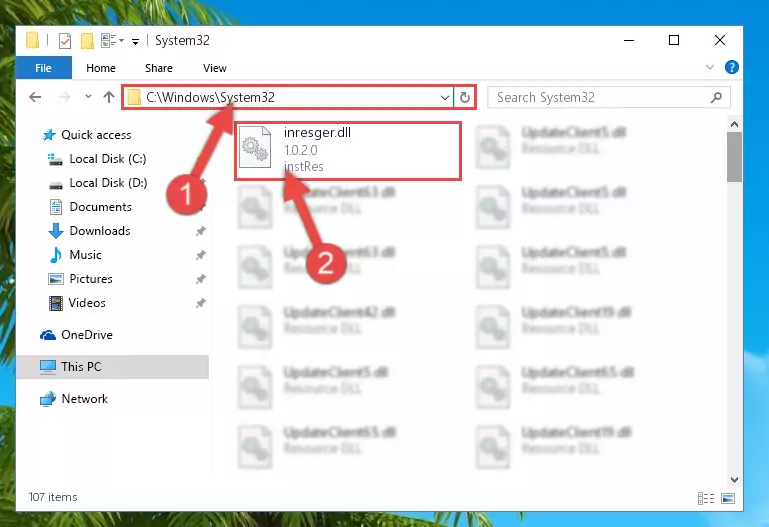Click the New folder icon in the title bar
Screen dimensions: 769x527
(87, 41)
